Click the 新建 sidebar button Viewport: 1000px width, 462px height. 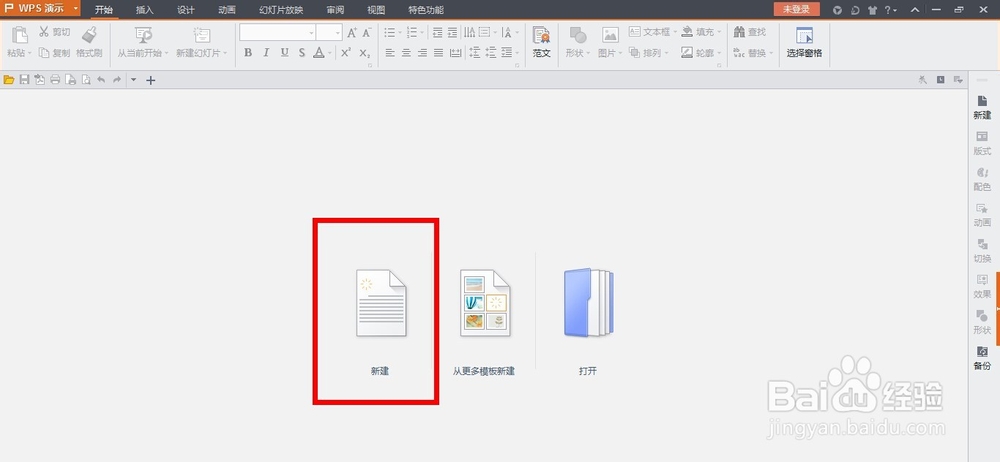(x=982, y=107)
